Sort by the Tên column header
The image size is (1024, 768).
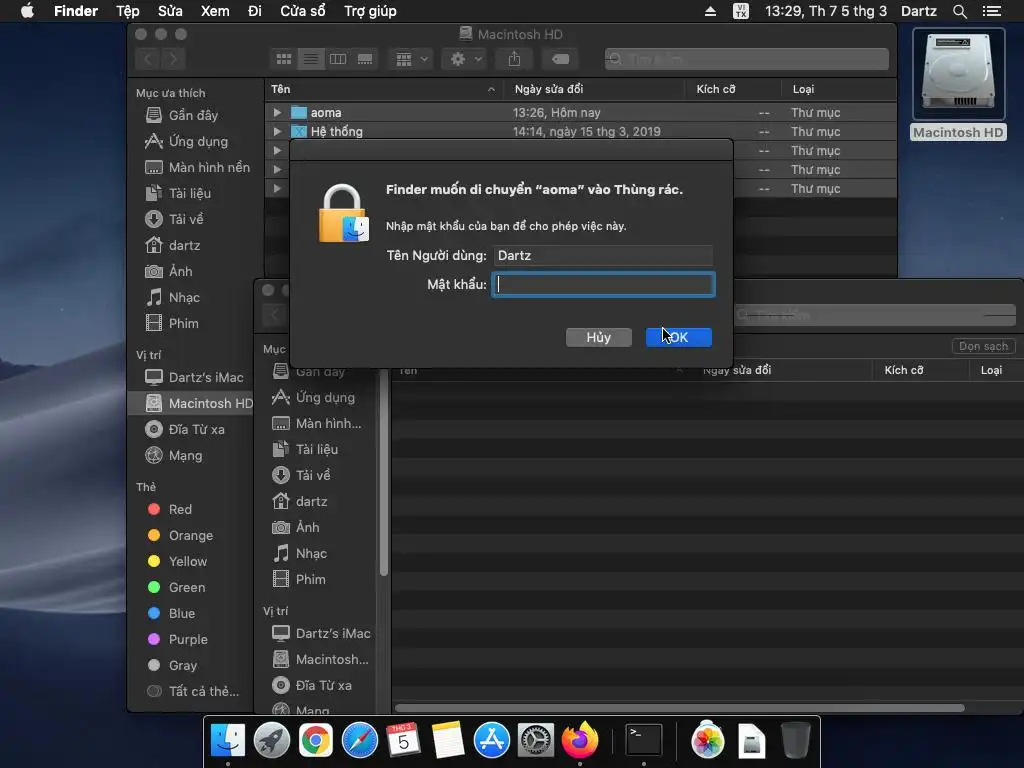[383, 89]
